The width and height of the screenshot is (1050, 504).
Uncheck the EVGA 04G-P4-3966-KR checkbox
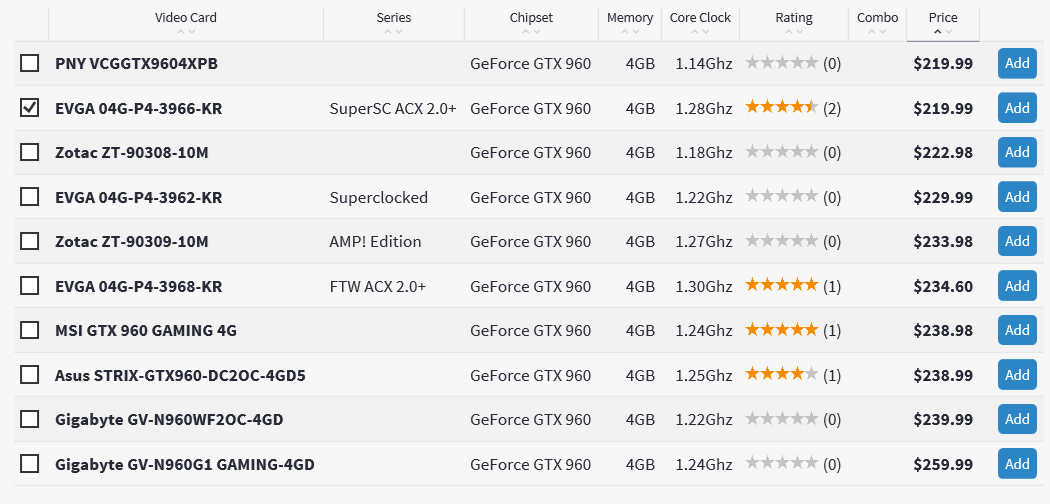(x=29, y=108)
